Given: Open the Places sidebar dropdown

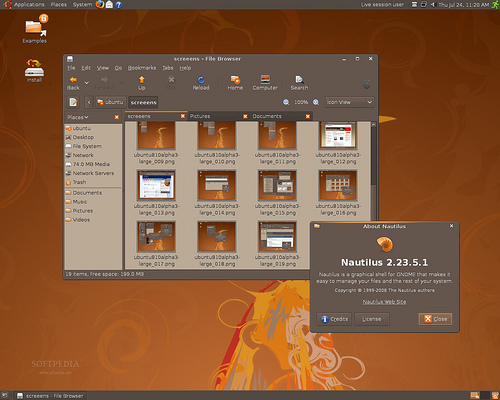Looking at the screenshot, I should (78, 117).
